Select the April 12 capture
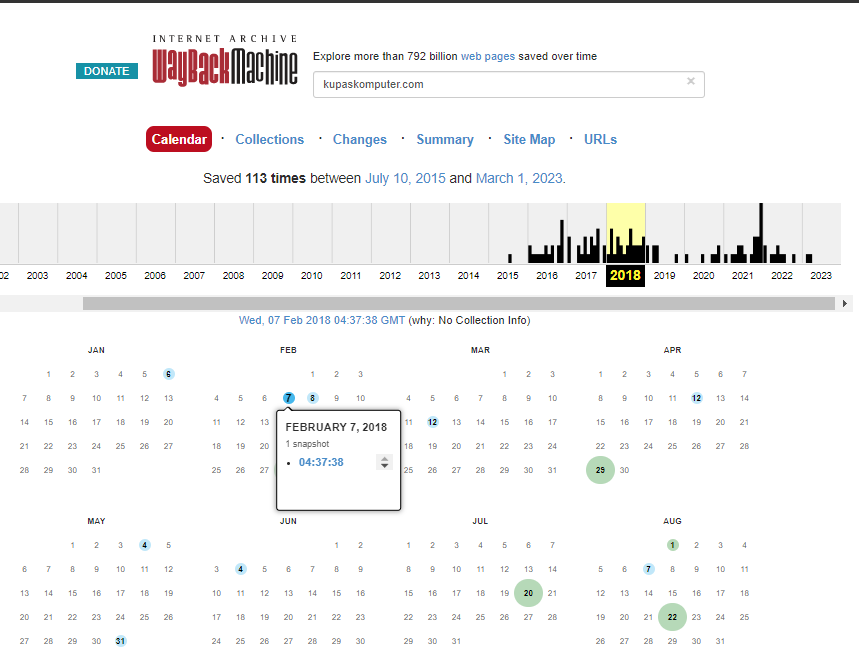Screen dimensions: 859x650 click(x=696, y=398)
